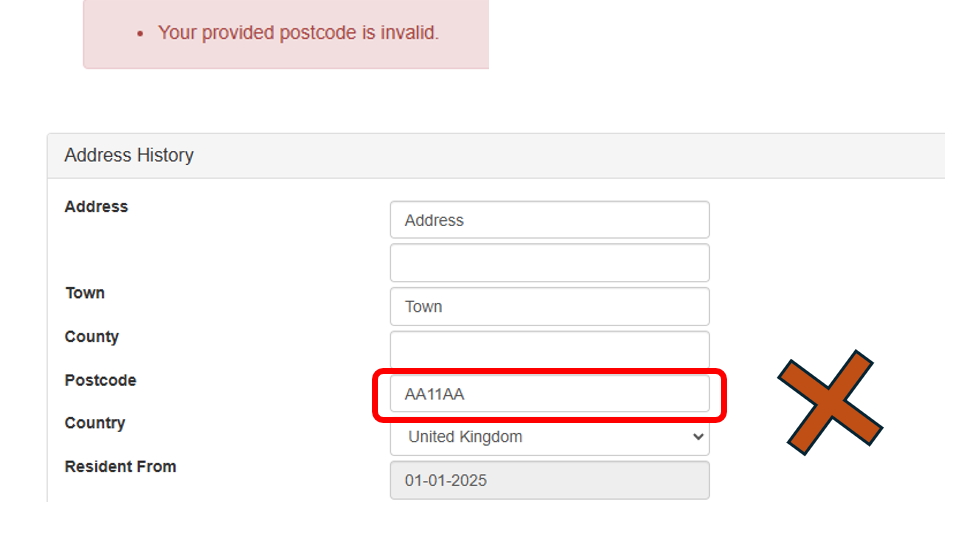
Task: Click the Postcode field label
Action: click(100, 380)
